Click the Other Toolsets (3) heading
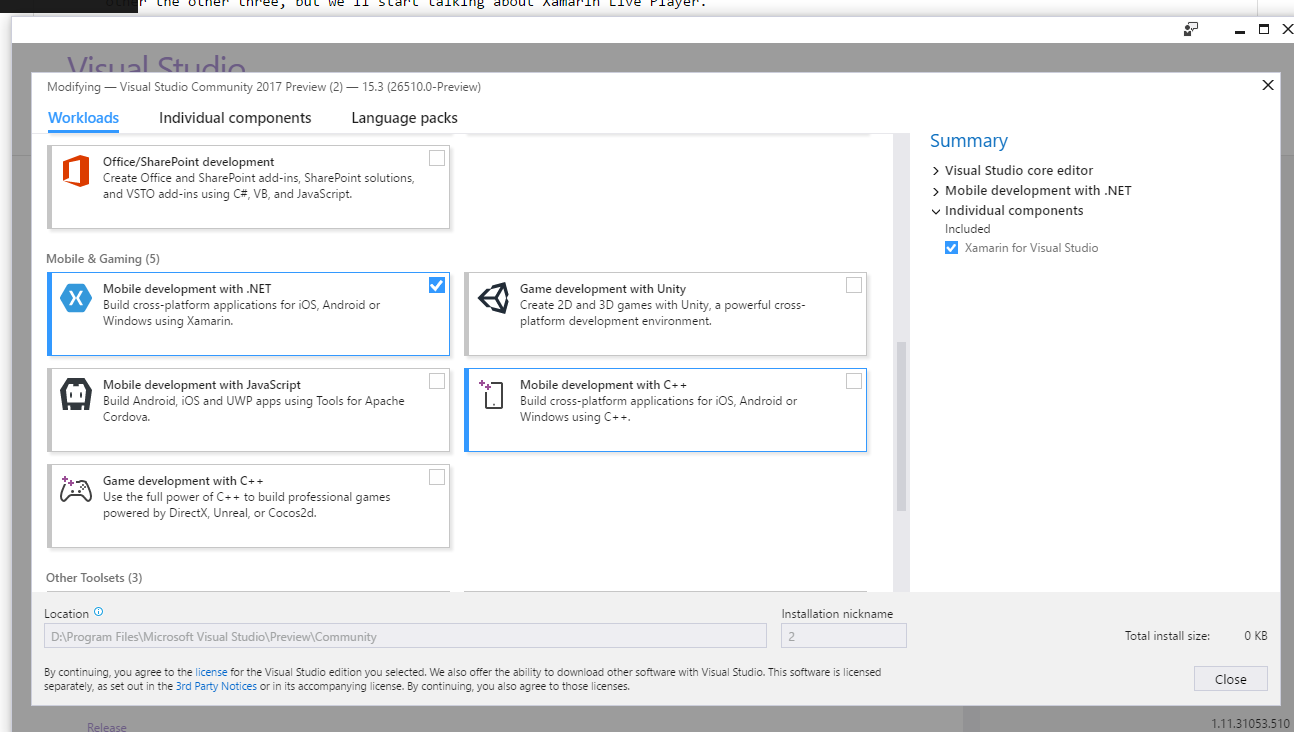 click(x=94, y=578)
